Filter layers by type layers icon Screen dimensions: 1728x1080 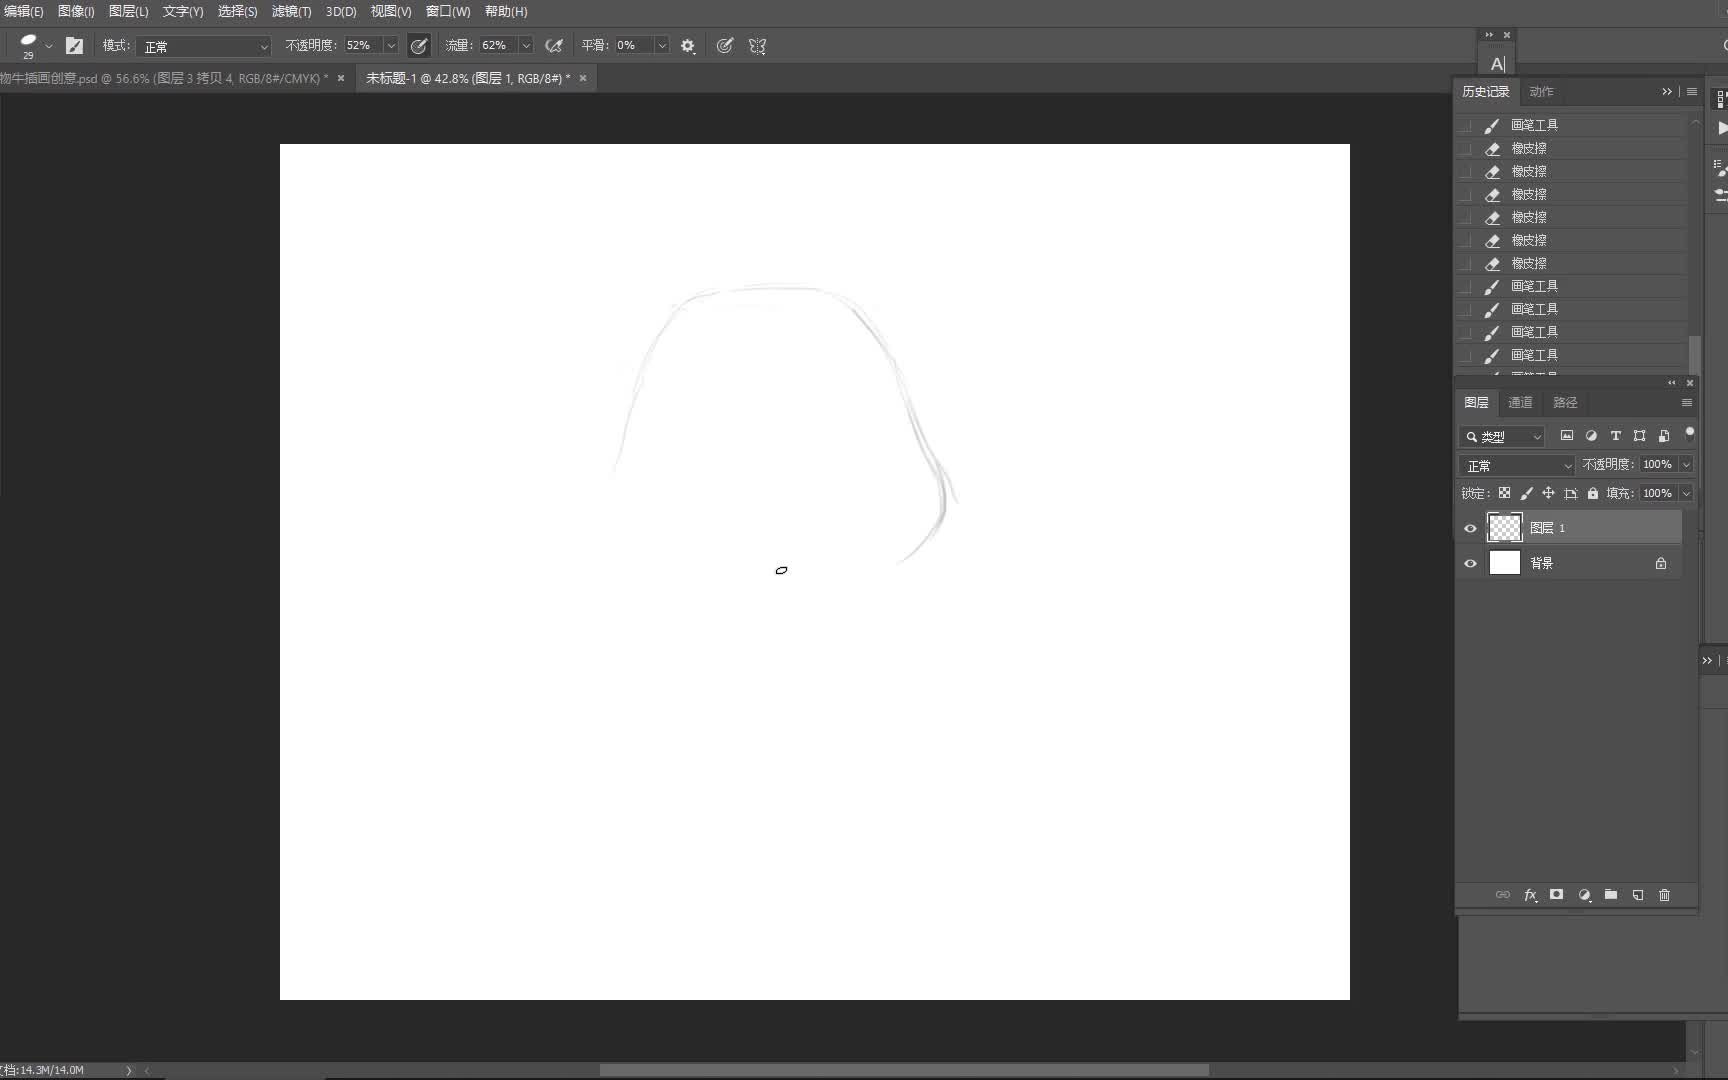[x=1615, y=436]
